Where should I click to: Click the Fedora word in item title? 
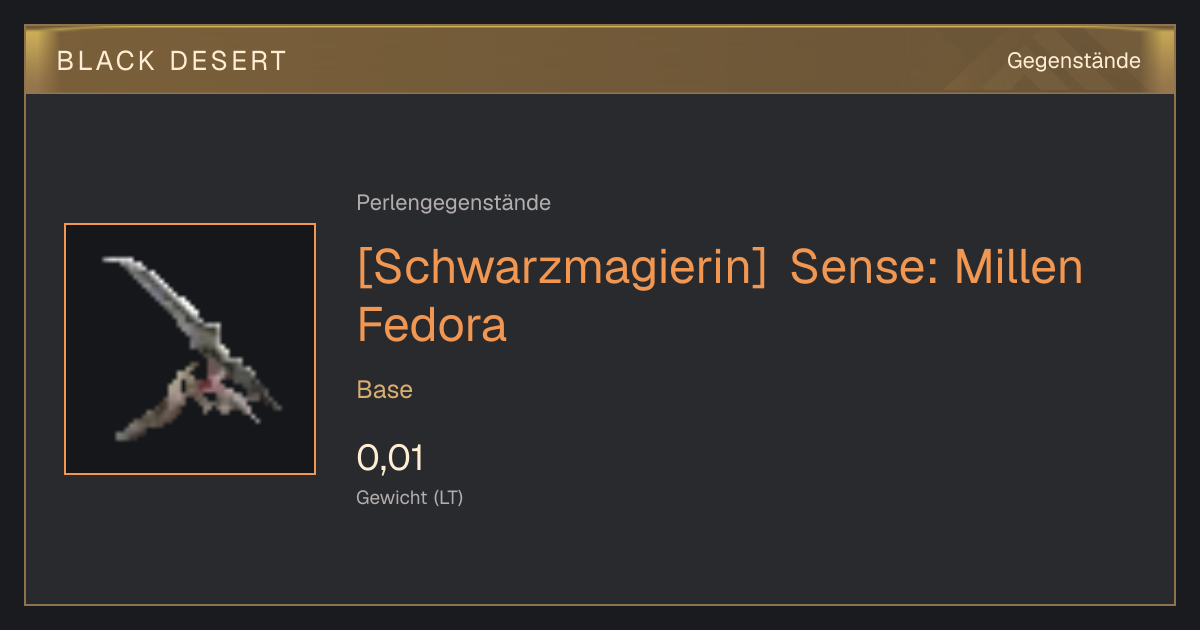(432, 325)
